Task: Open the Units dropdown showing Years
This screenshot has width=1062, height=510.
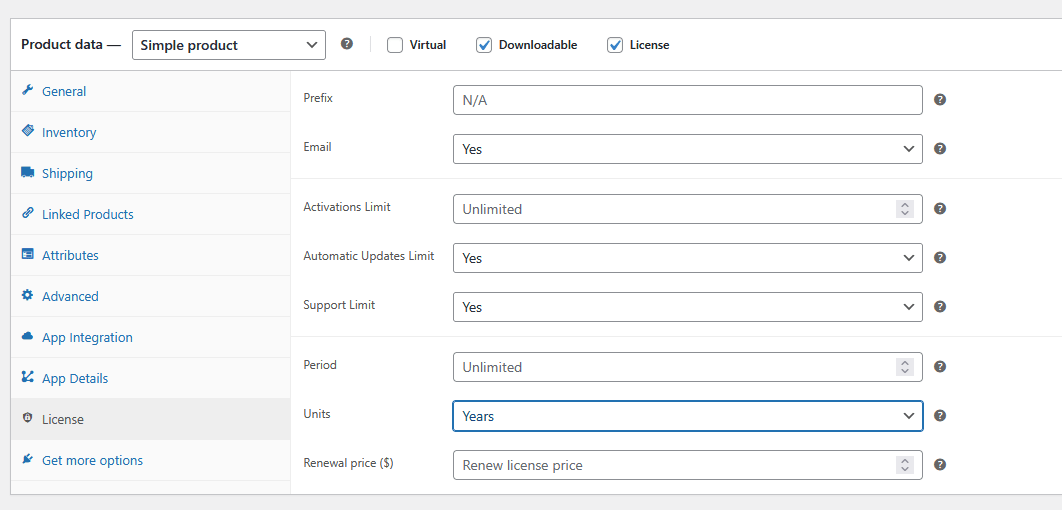Action: pos(687,416)
